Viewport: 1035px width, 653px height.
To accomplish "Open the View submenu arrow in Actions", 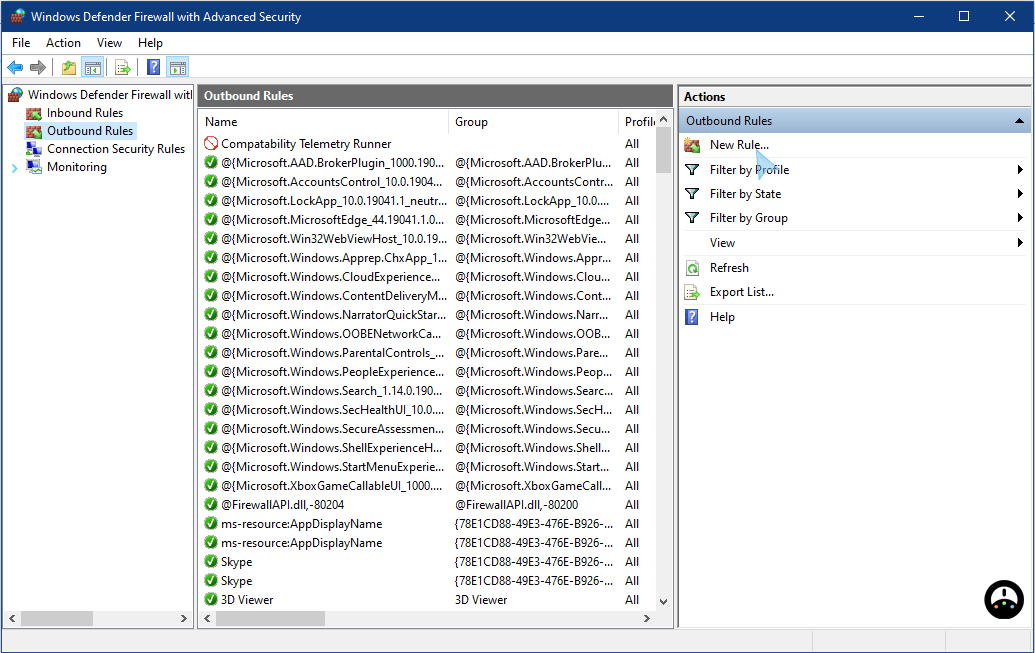I will coord(1020,243).
